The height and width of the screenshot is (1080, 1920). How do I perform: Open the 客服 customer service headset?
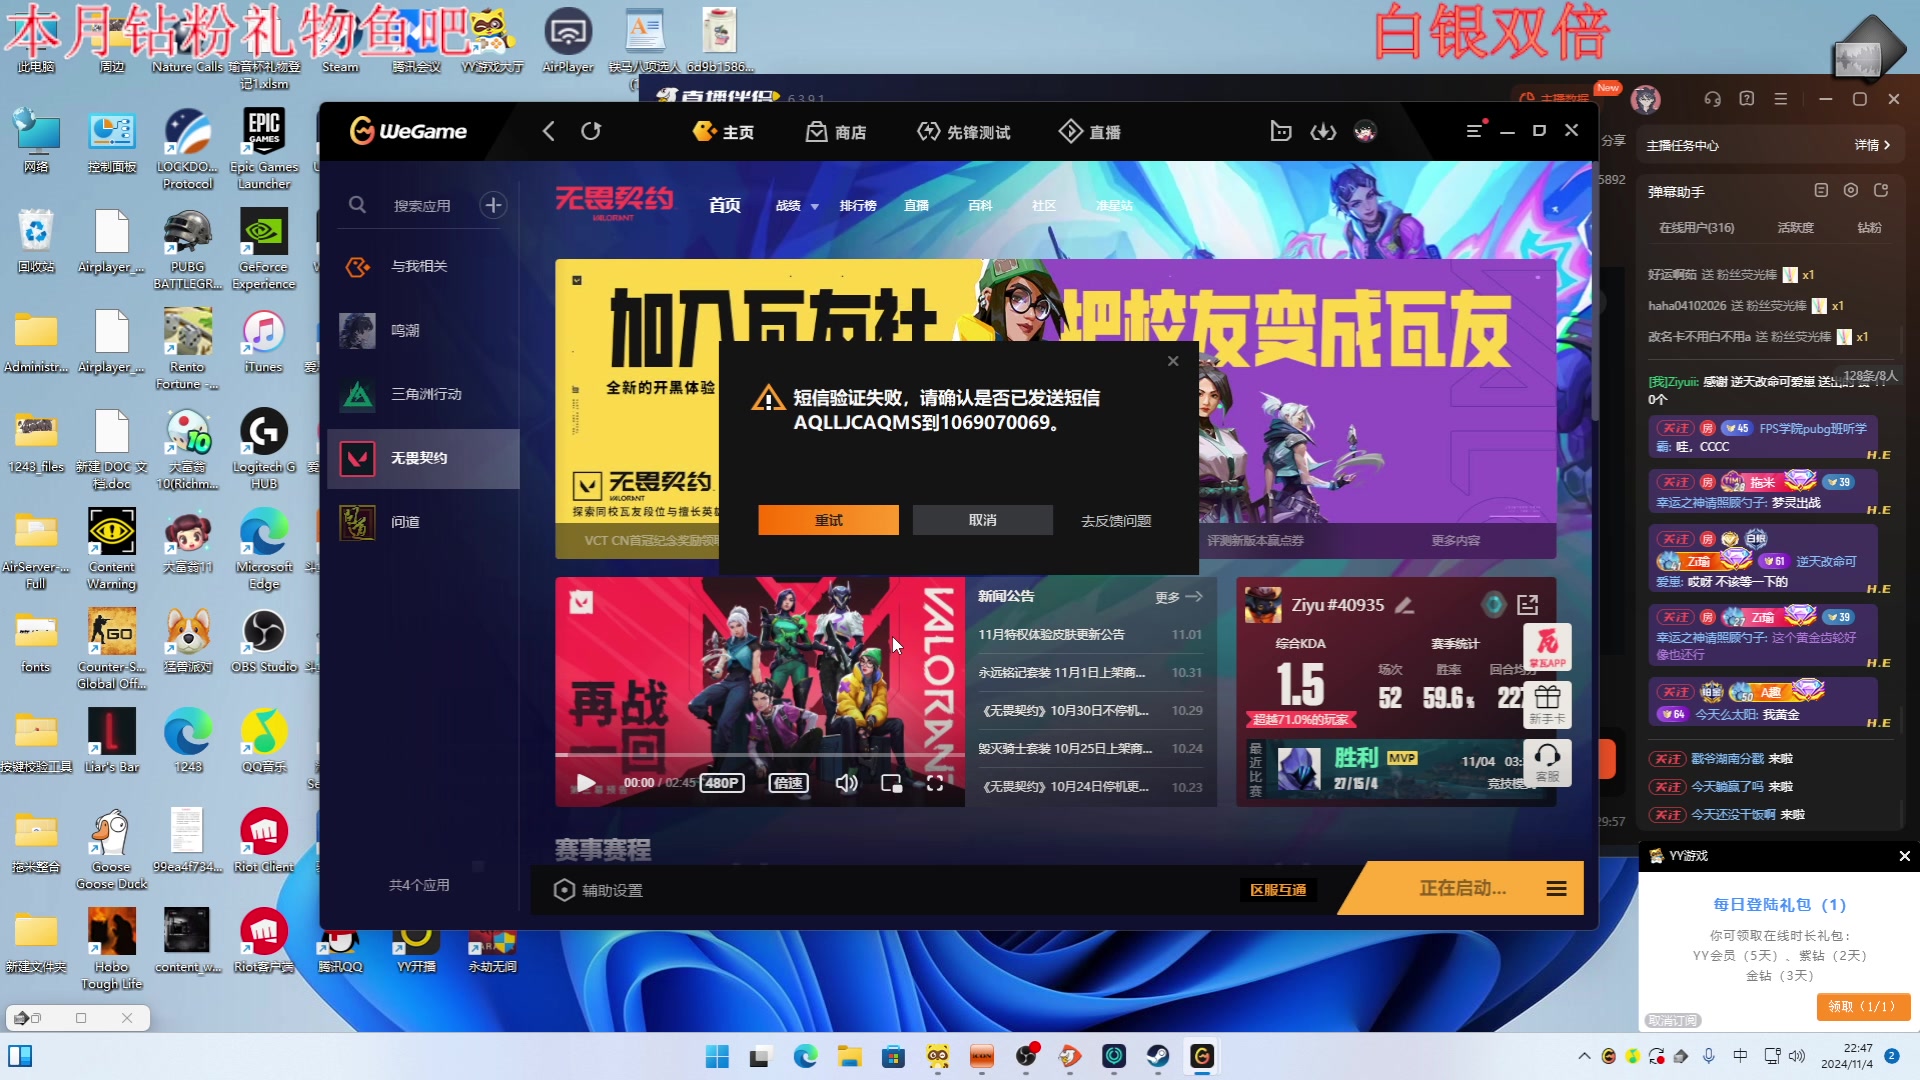[x=1547, y=763]
